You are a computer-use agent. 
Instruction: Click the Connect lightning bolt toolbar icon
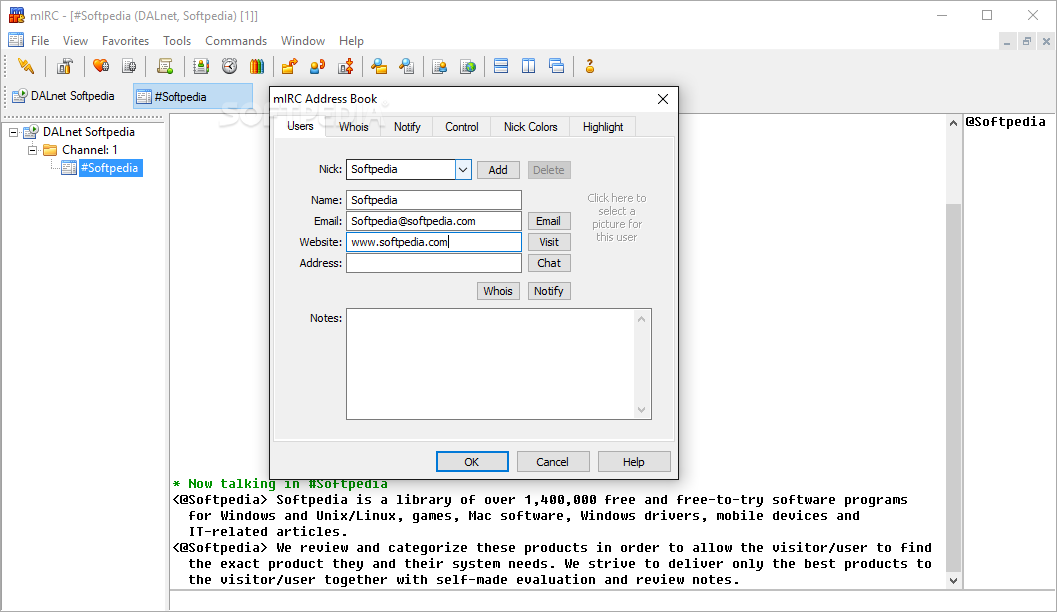tap(26, 66)
